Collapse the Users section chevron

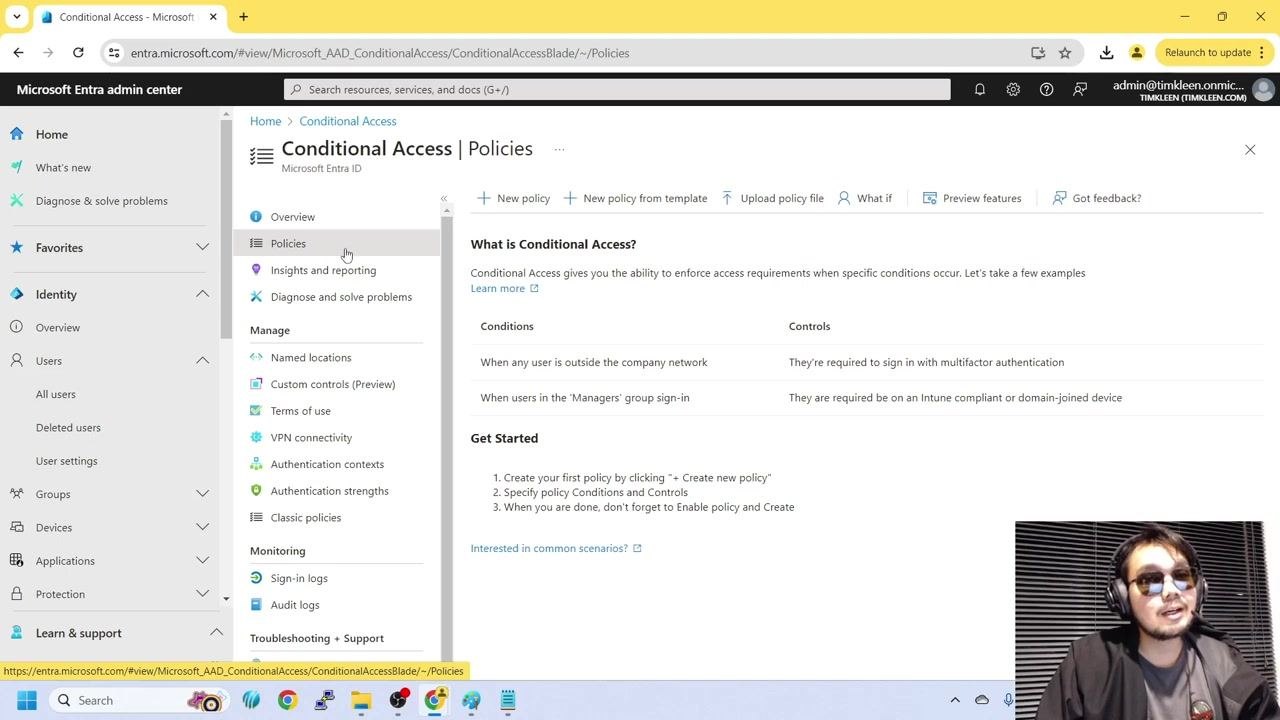pos(202,360)
